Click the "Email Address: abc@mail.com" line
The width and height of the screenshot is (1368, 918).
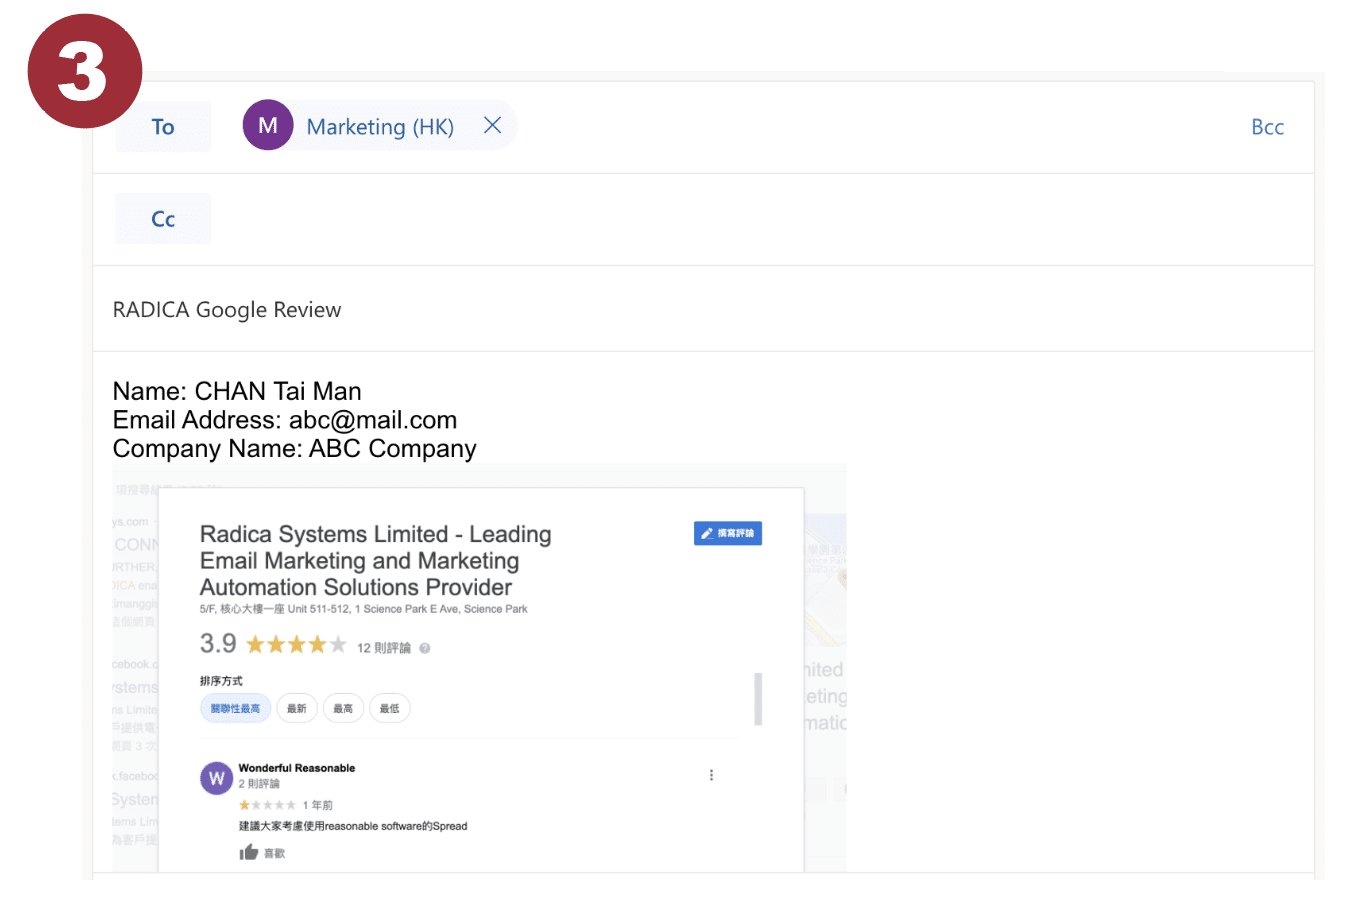tap(285, 420)
